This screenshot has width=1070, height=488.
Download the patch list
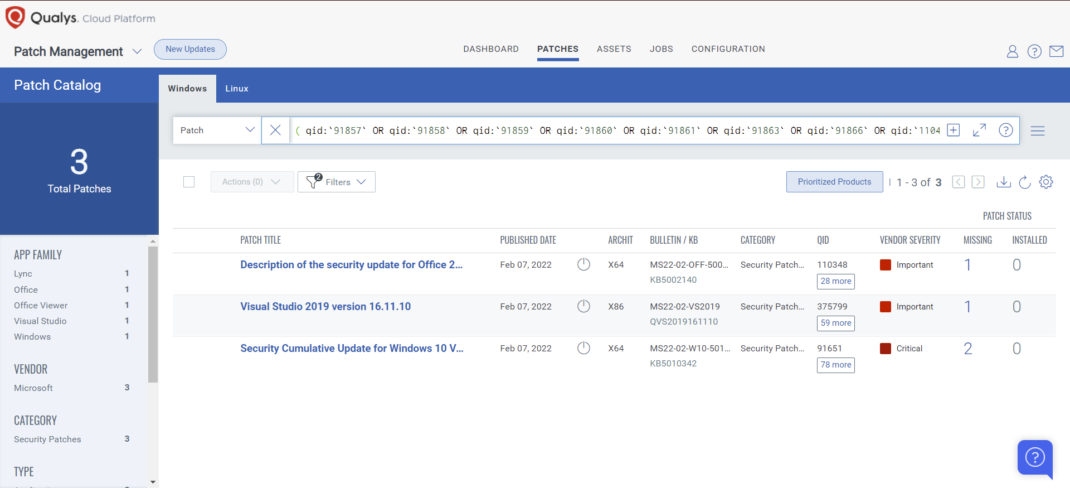click(1003, 182)
